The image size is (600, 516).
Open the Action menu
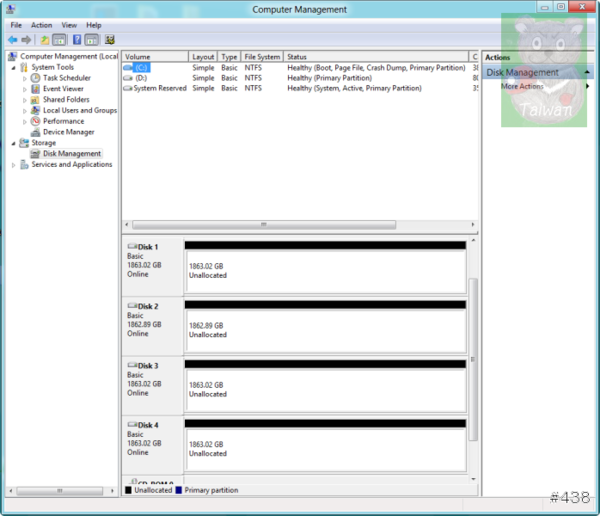pyautogui.click(x=41, y=25)
